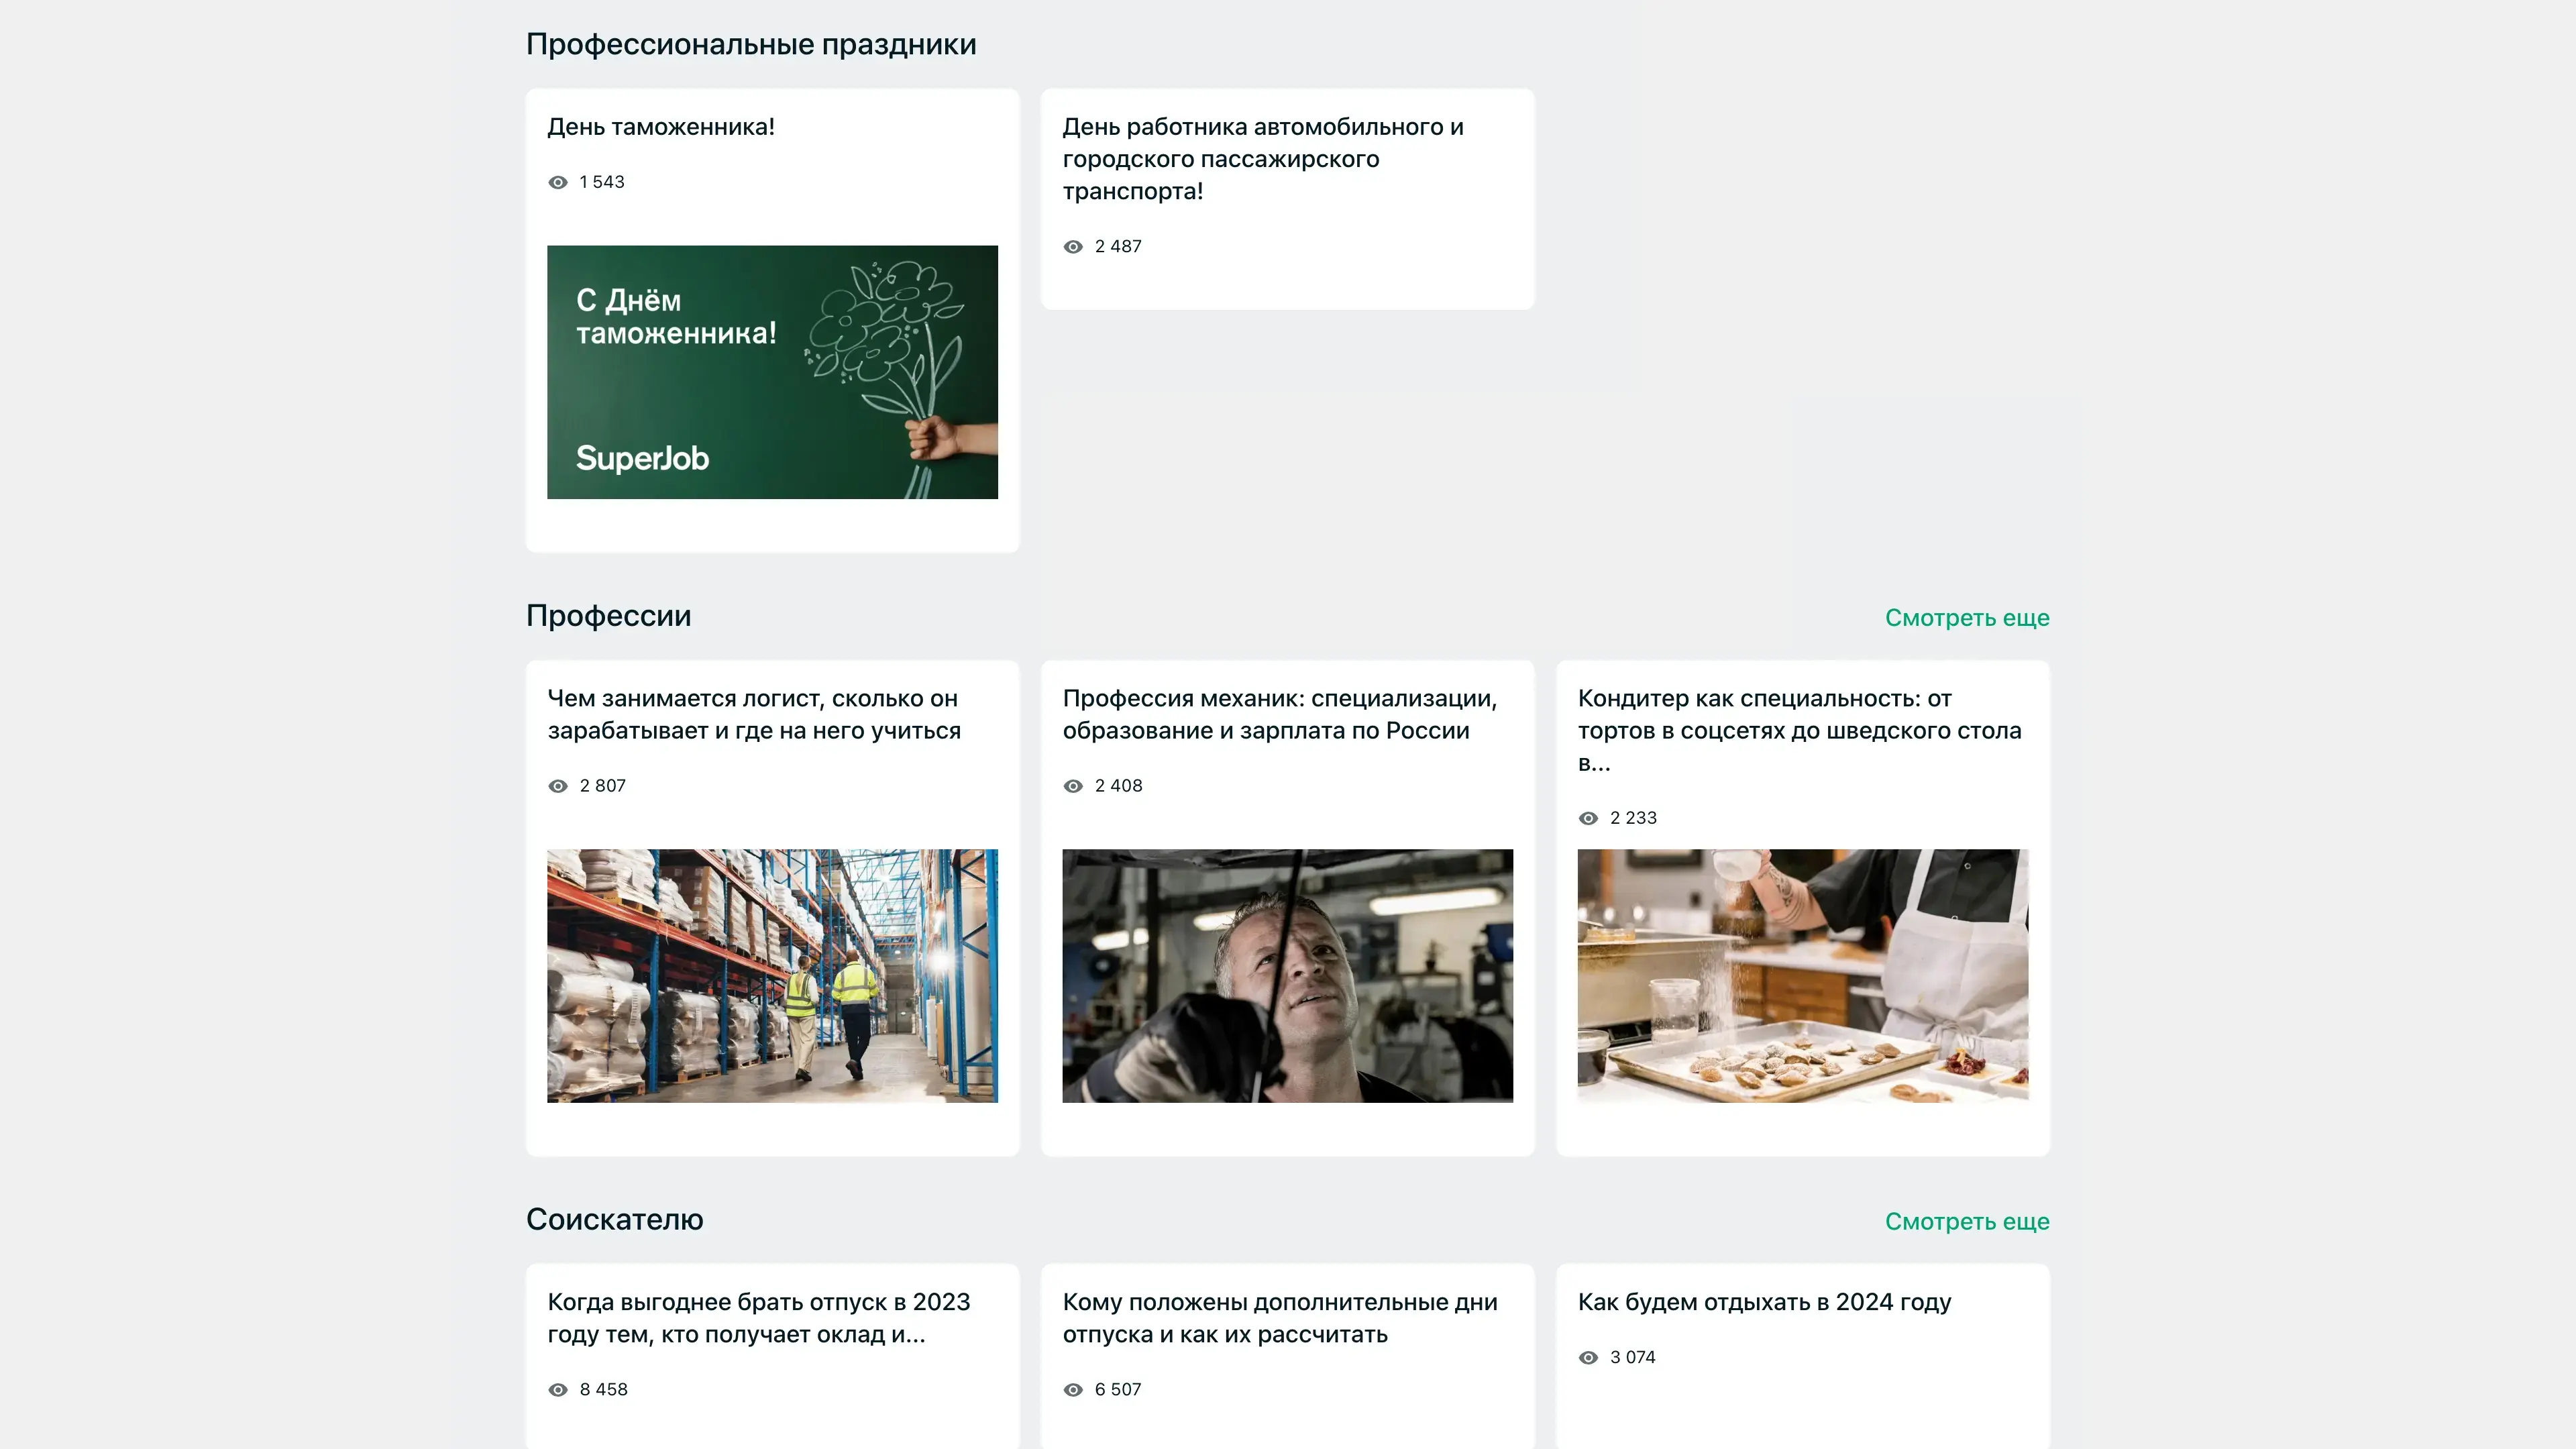Click the eye icon beside 8 458 views
This screenshot has width=2576, height=1449.
tap(558, 1390)
